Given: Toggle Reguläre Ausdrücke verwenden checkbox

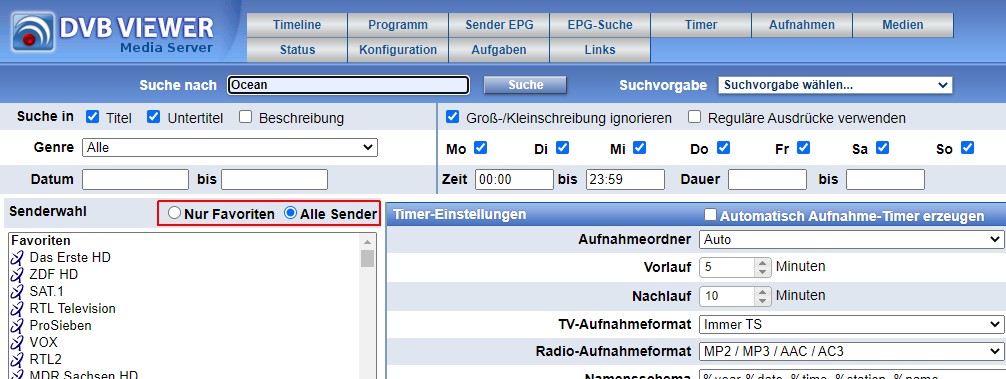Looking at the screenshot, I should coord(694,117).
